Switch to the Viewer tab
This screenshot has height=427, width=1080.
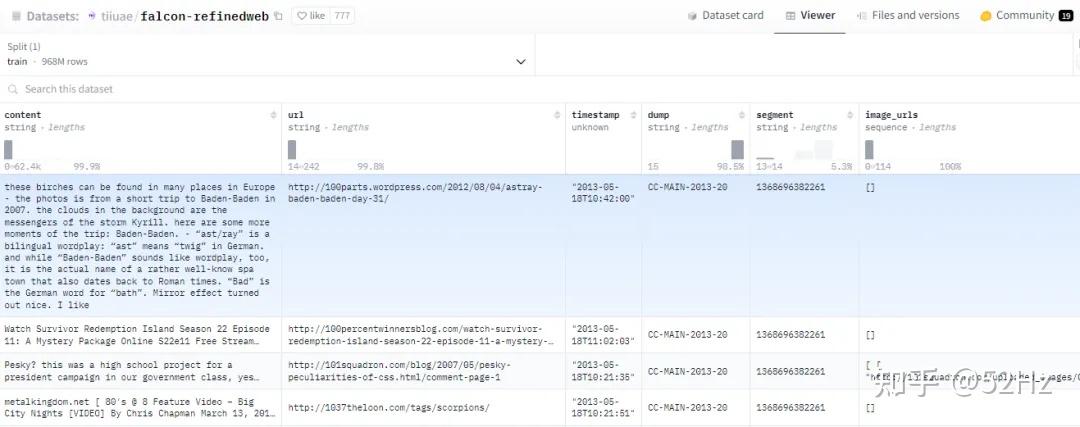pos(810,15)
